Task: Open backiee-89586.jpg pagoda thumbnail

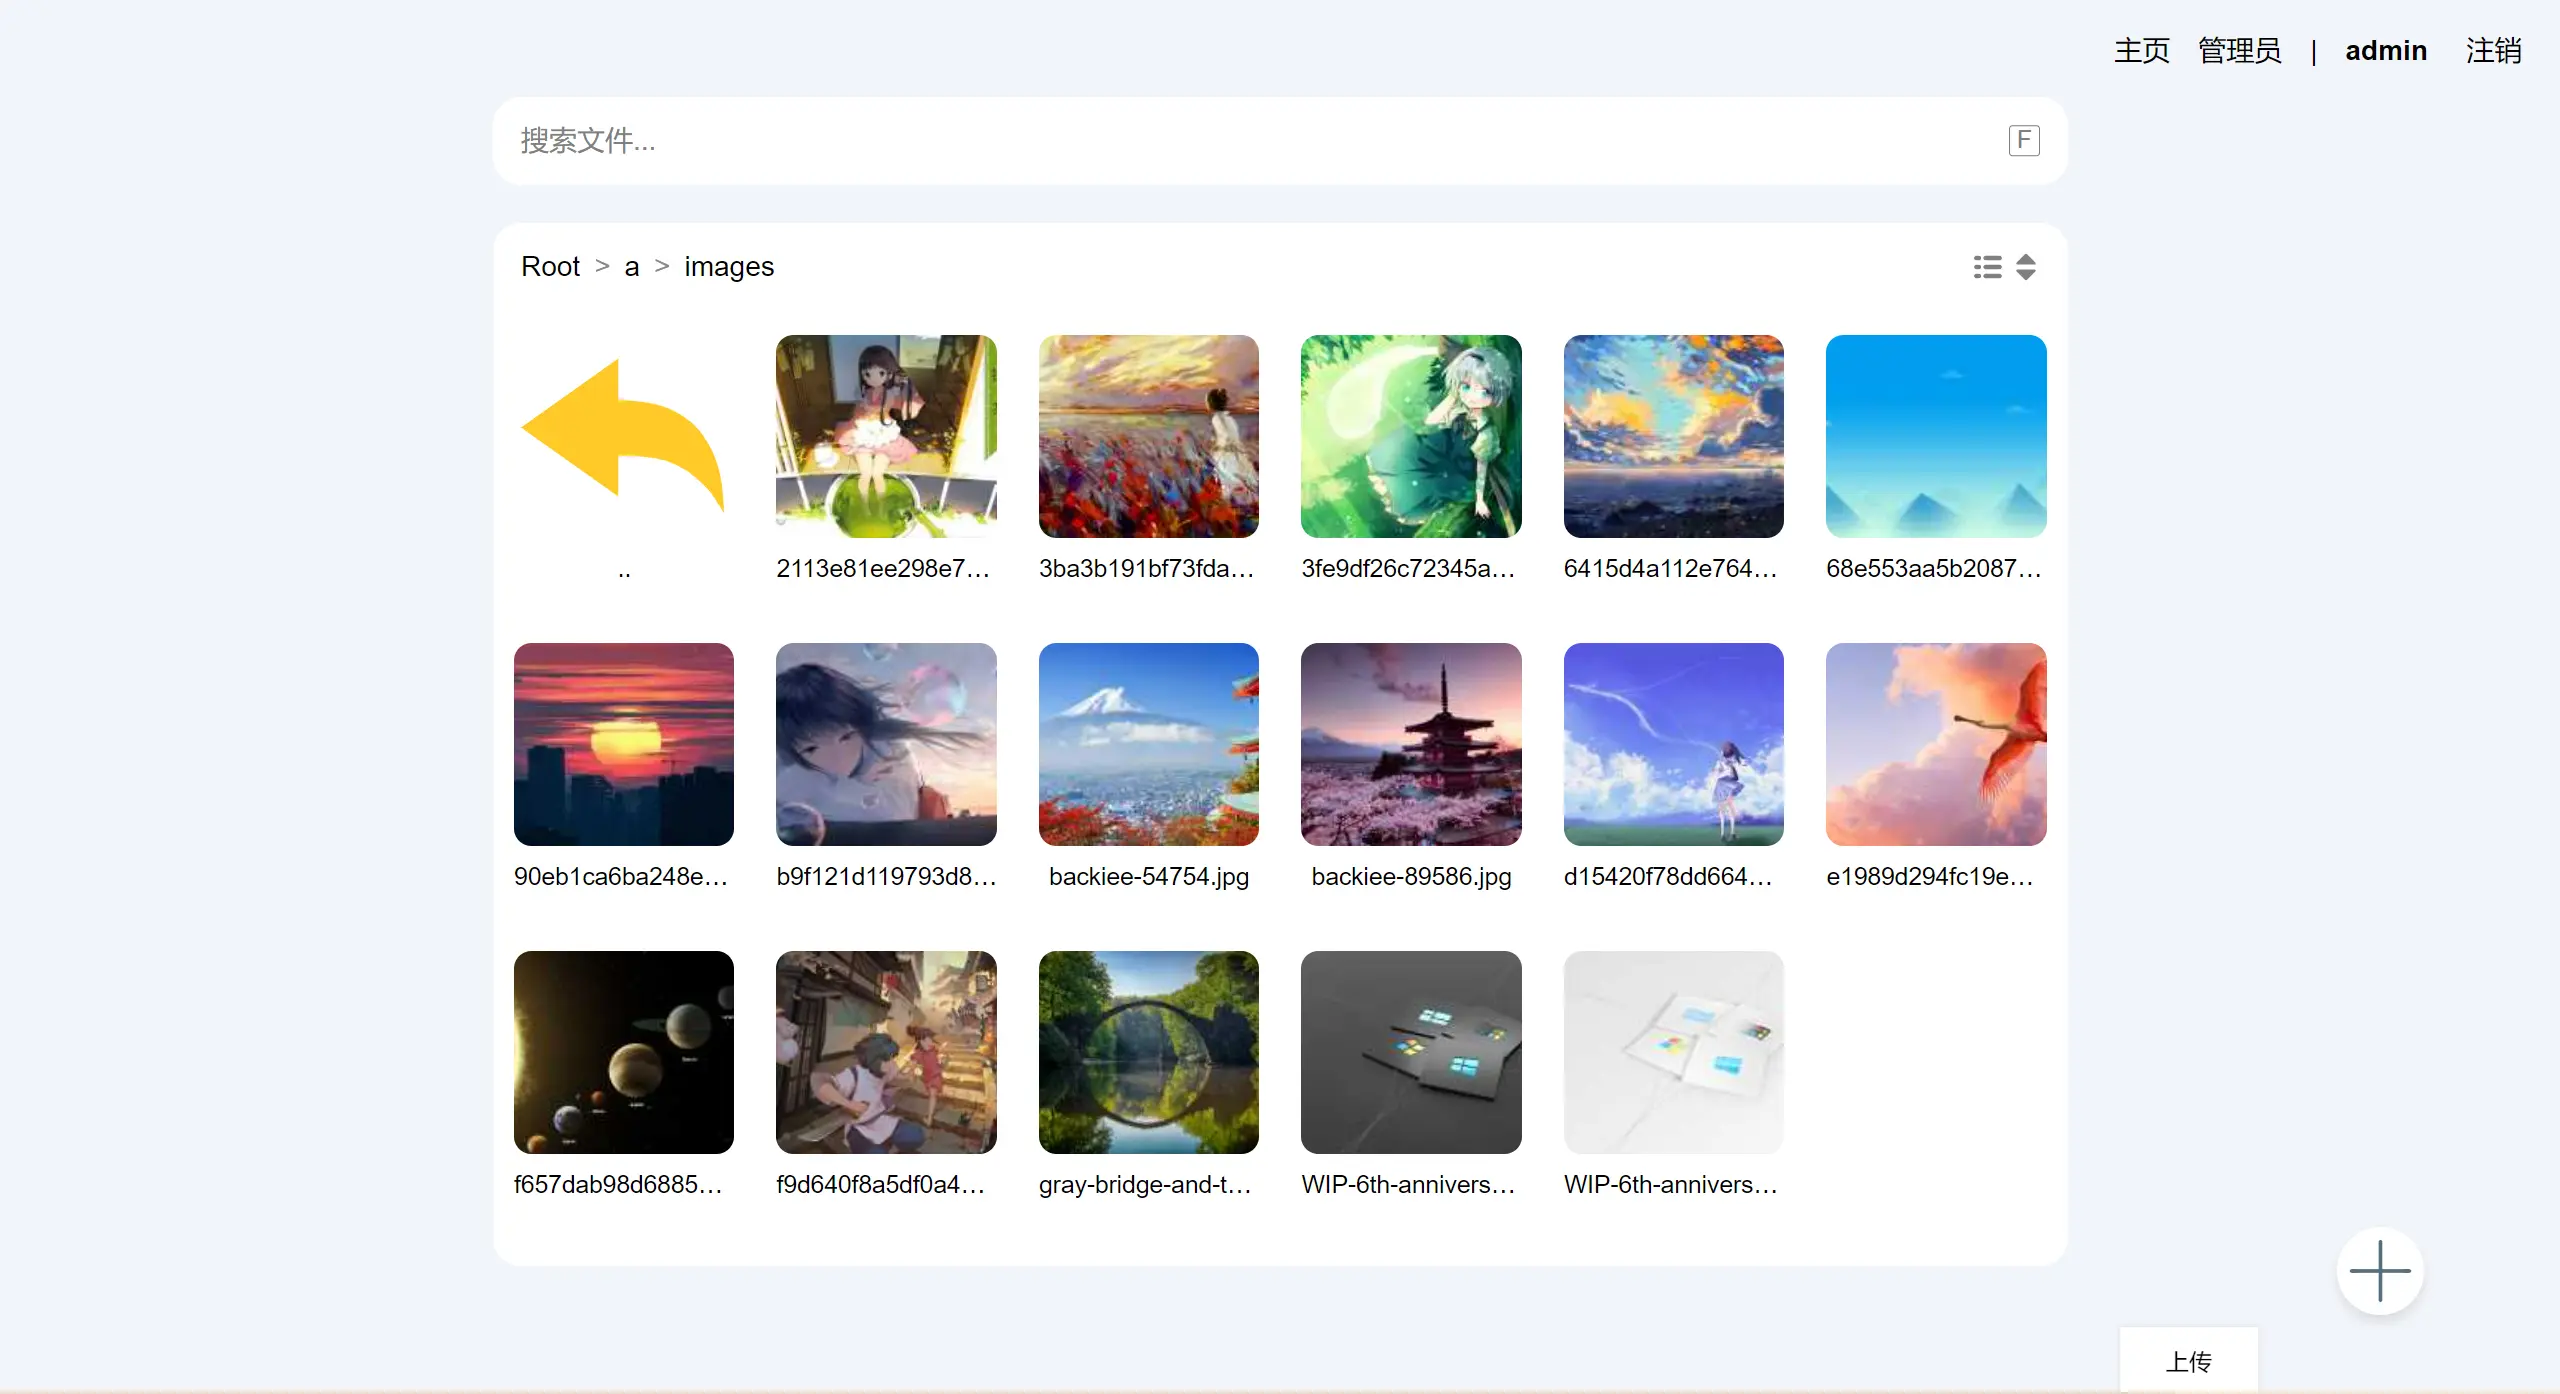Action: click(x=1410, y=744)
